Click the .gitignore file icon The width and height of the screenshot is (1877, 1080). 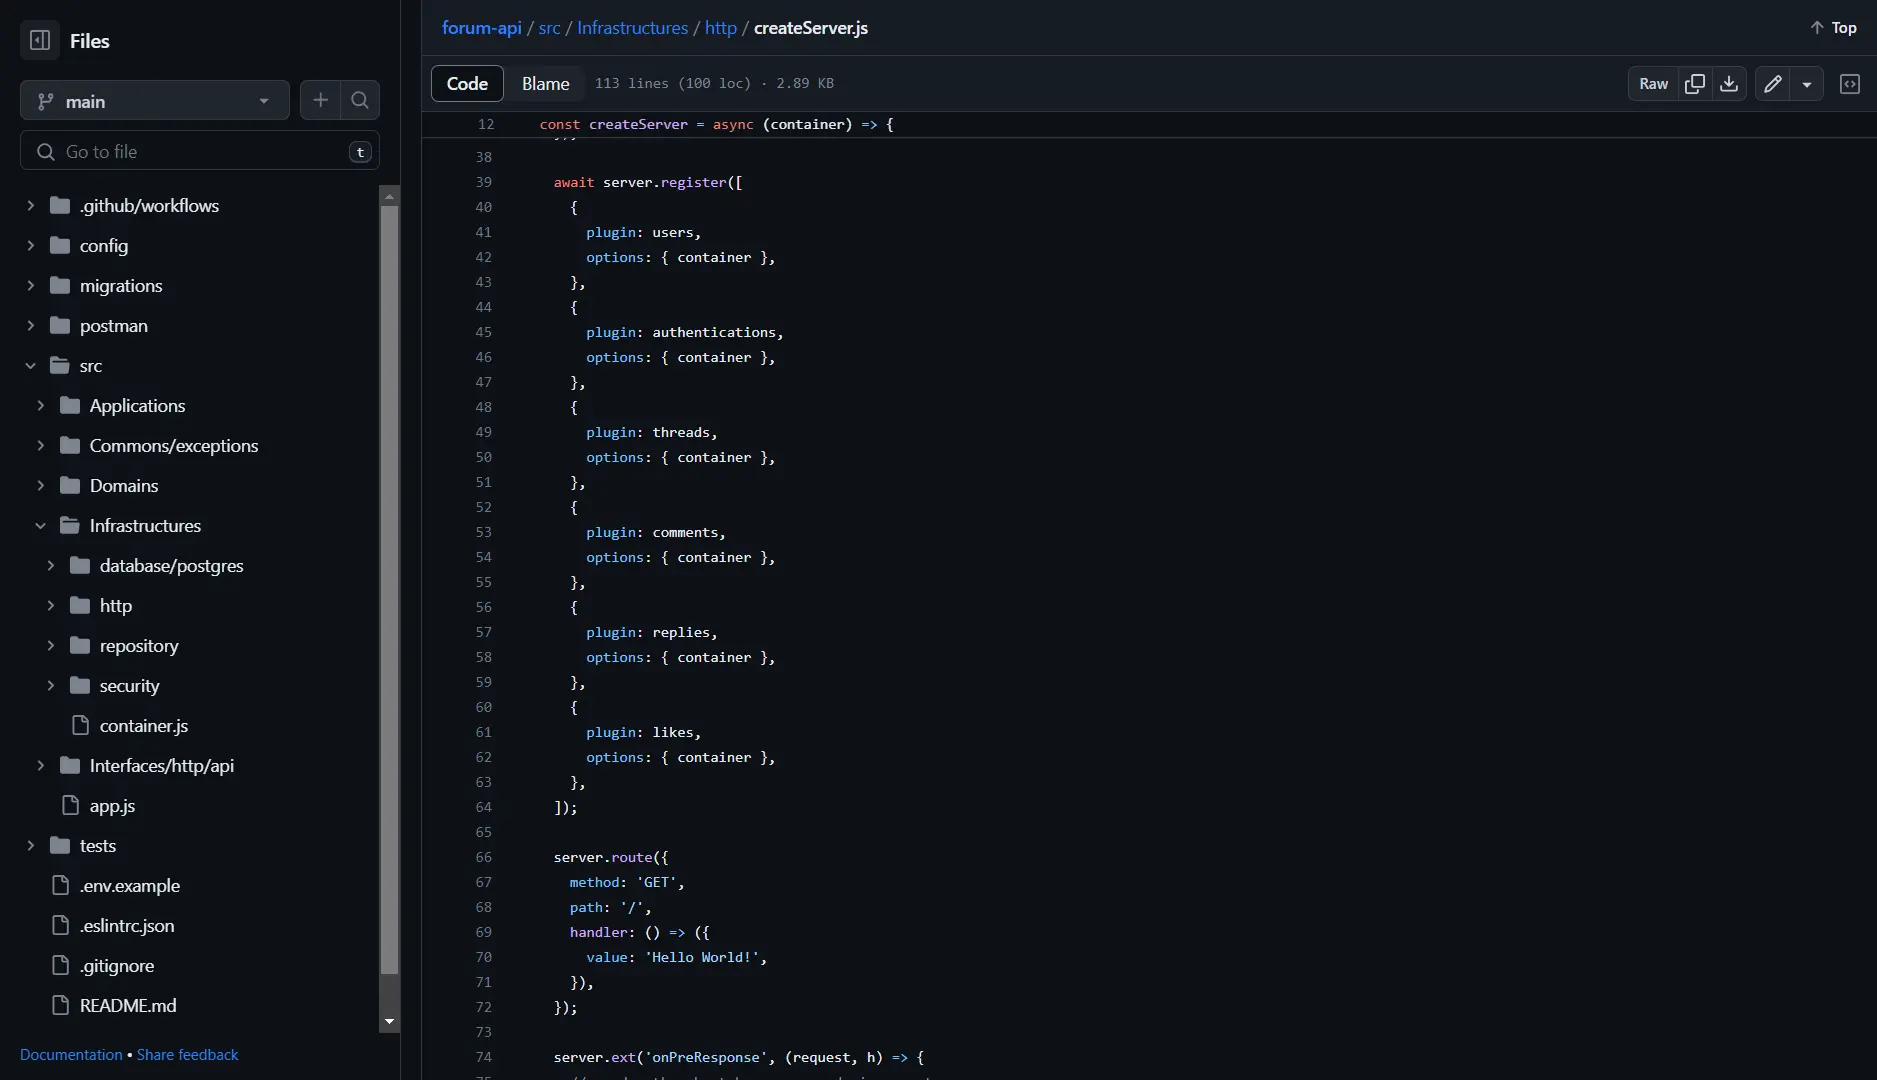[60, 965]
